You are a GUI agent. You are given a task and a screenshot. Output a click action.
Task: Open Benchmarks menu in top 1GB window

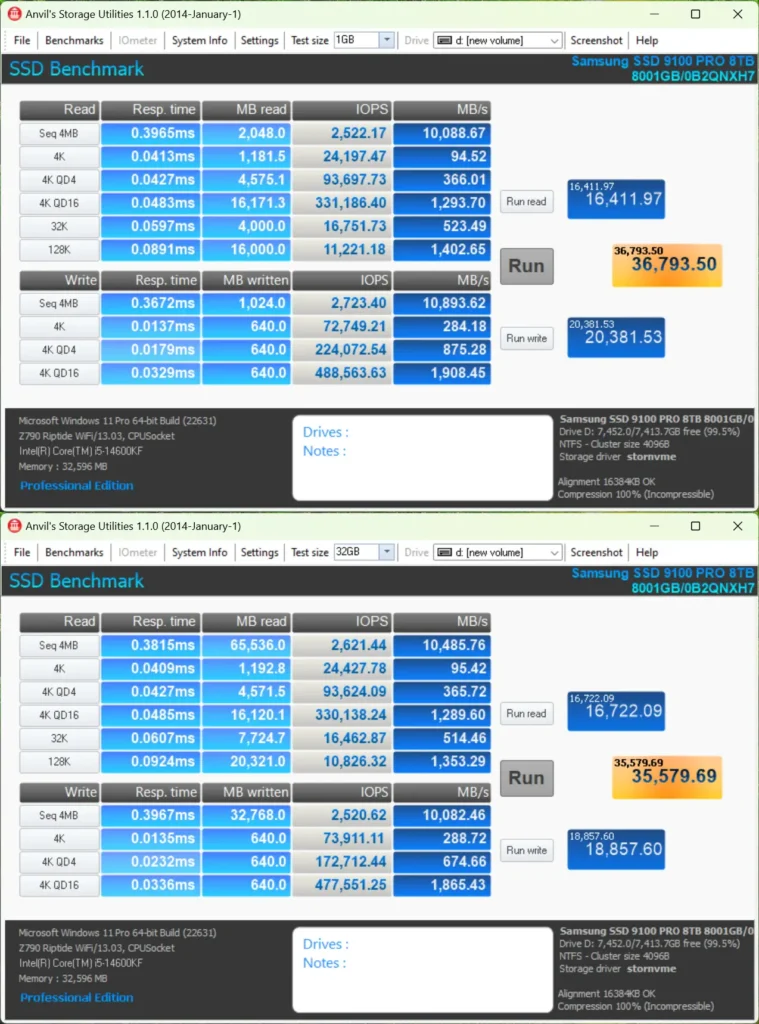tap(74, 40)
